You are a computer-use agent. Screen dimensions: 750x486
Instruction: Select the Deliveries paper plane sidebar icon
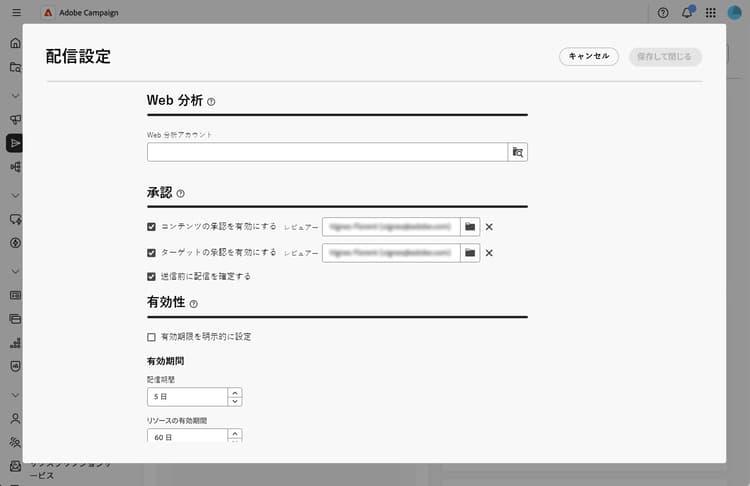point(14,143)
